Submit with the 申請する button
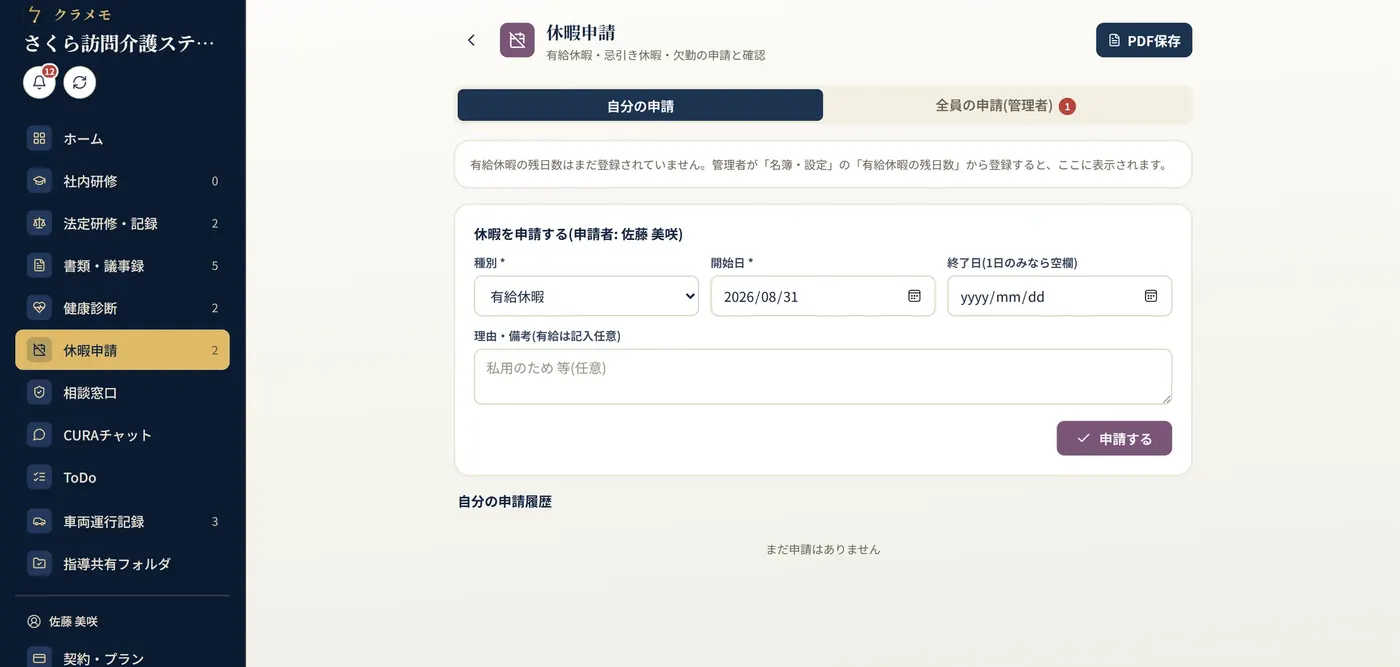 point(1114,438)
